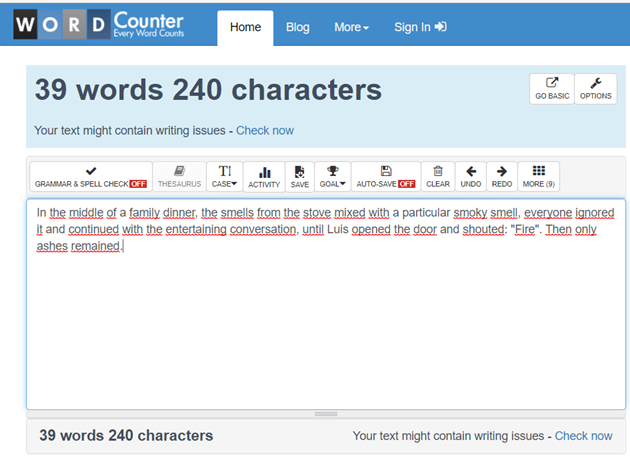Click the large 39 words 240 characters heading
The width and height of the screenshot is (630, 457).
pyautogui.click(x=208, y=89)
